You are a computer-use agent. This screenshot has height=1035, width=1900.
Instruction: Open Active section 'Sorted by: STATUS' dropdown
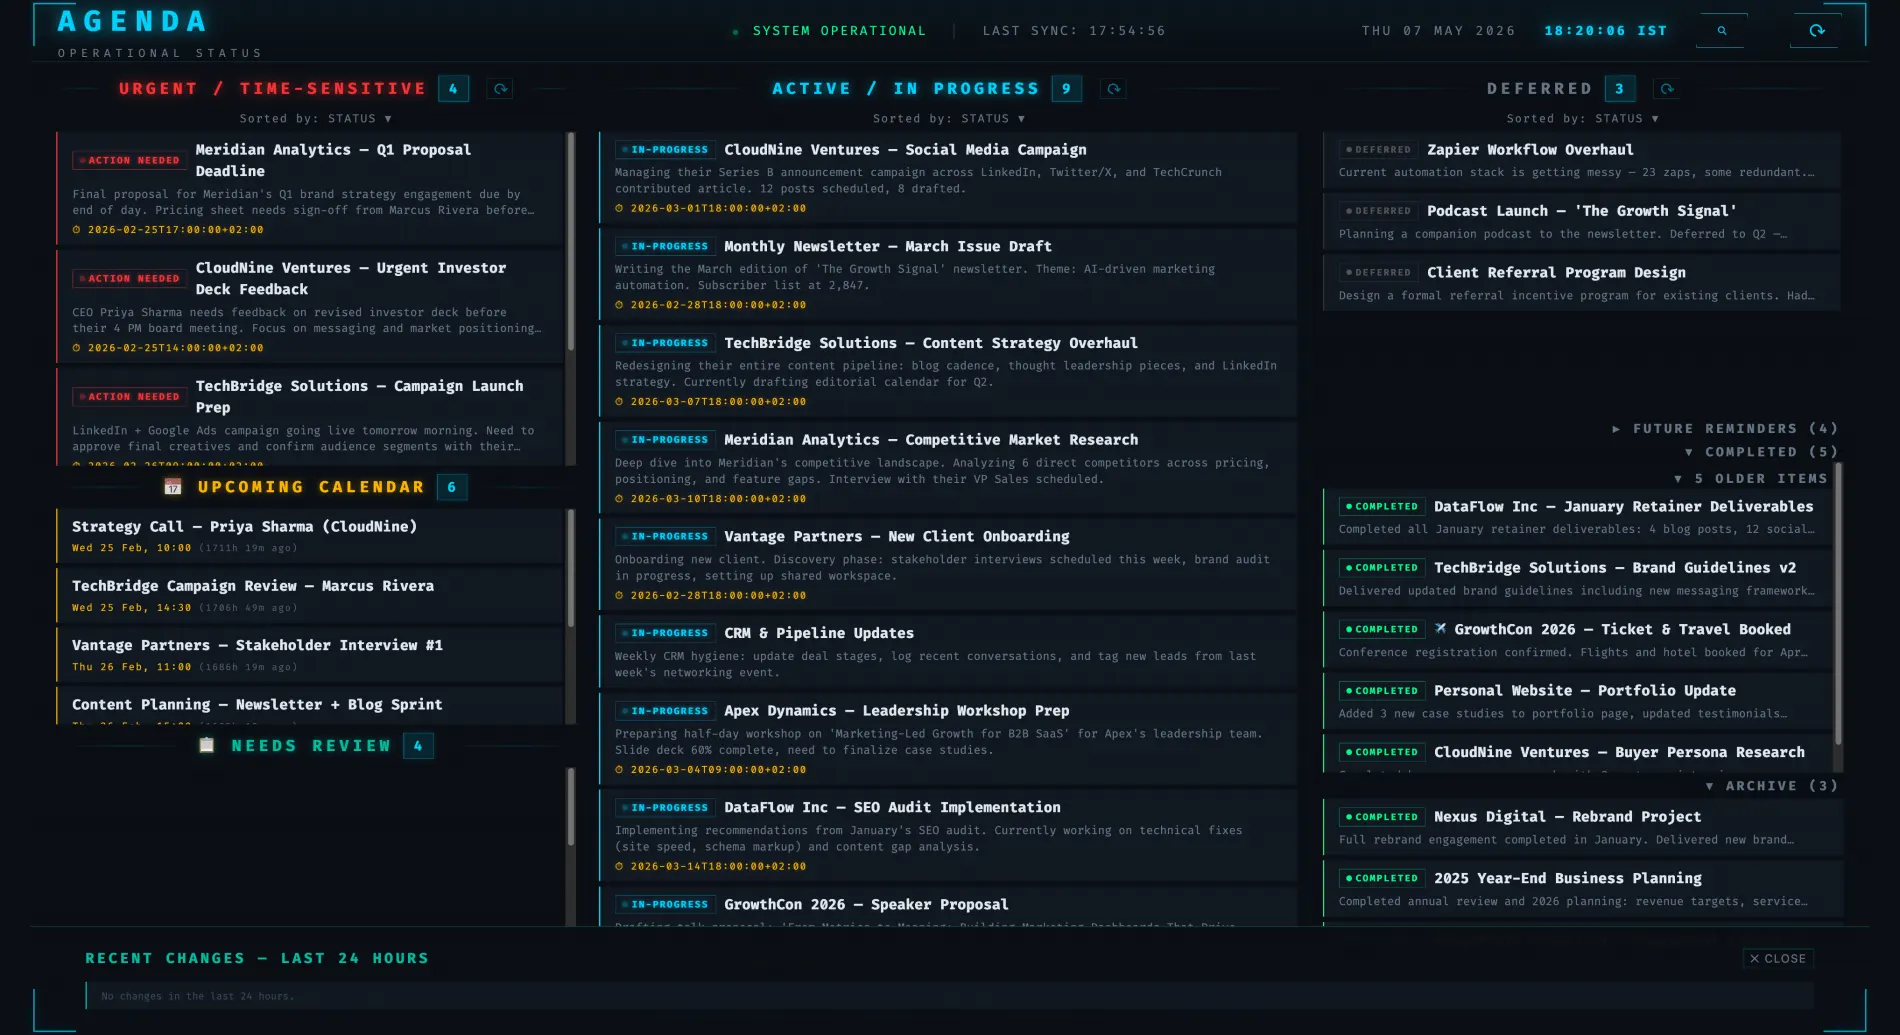click(x=949, y=118)
